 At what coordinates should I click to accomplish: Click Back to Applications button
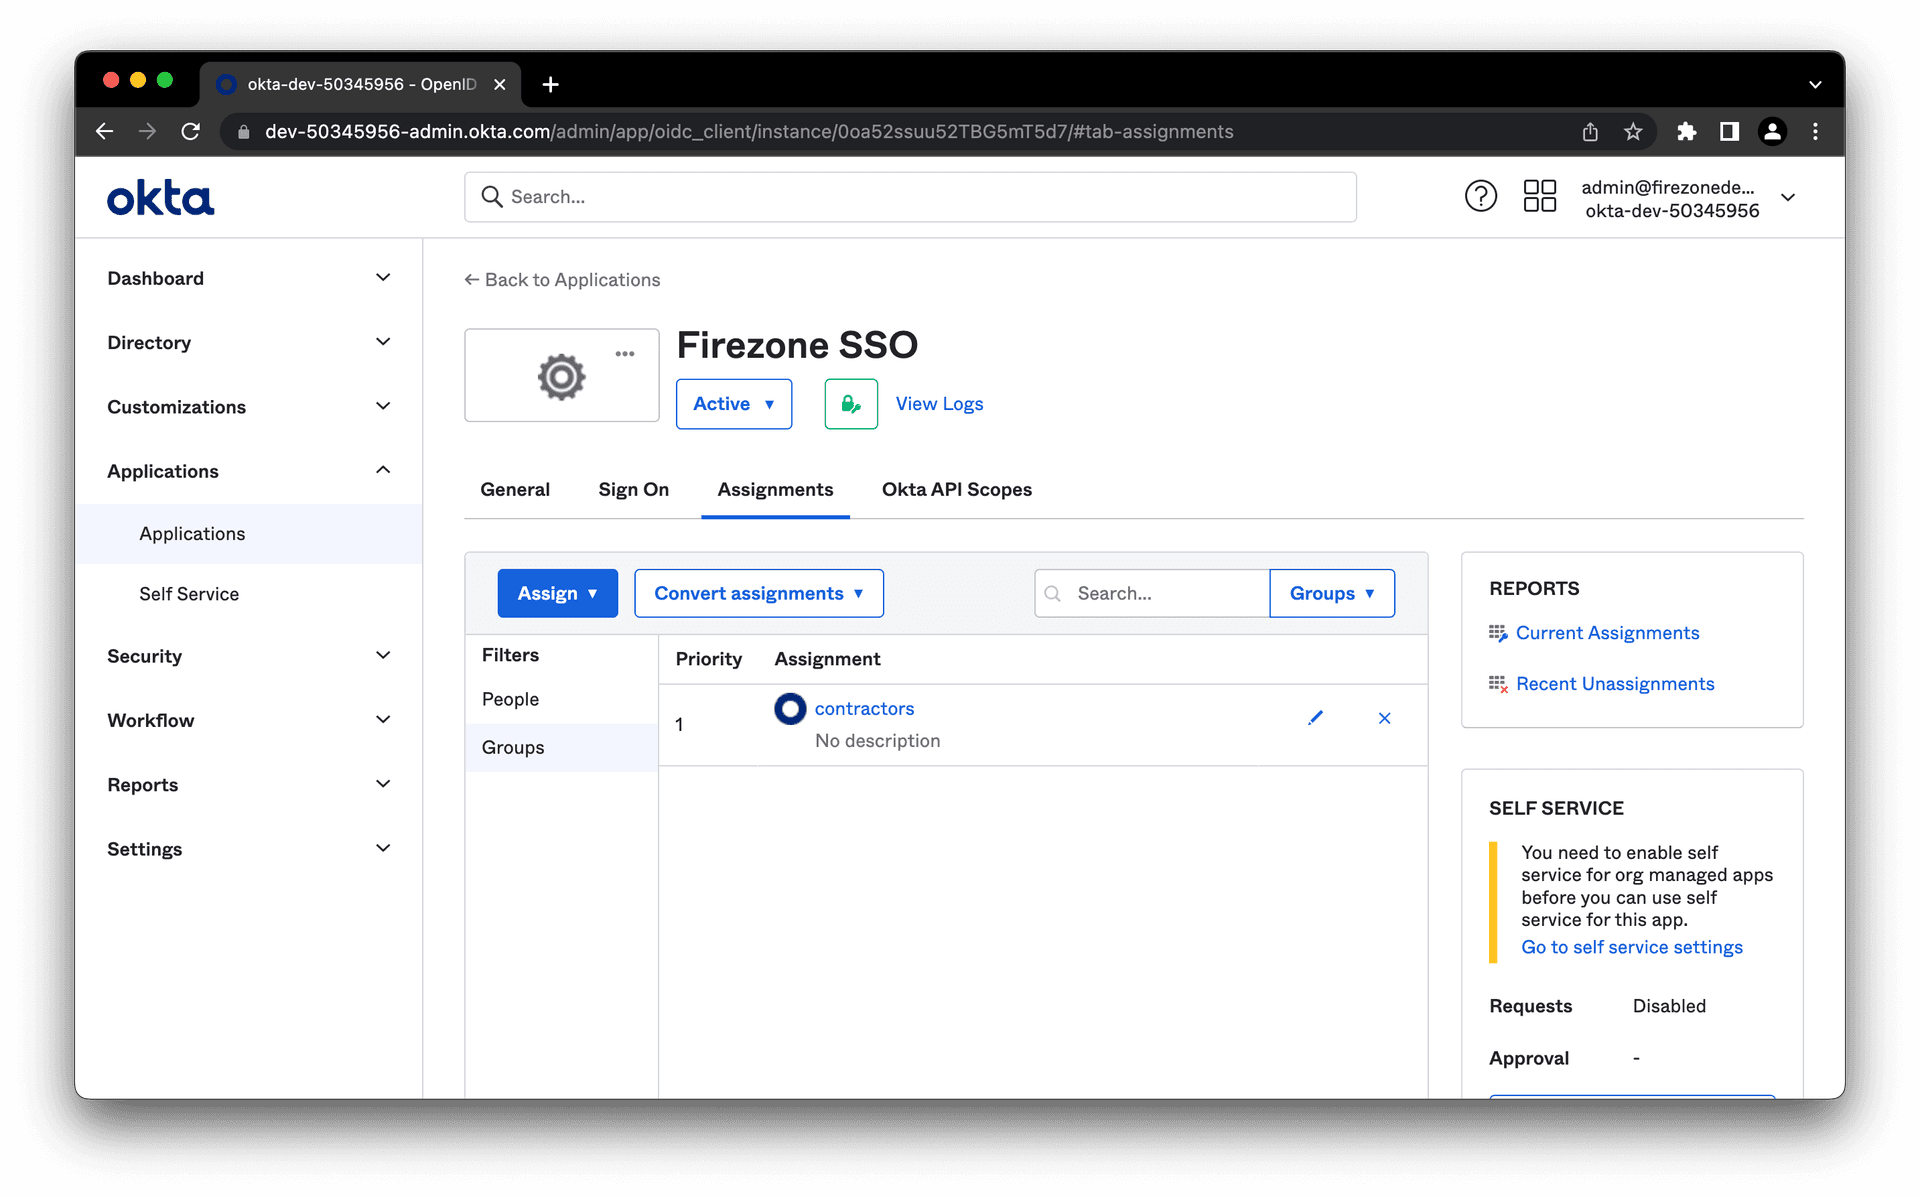coord(562,279)
